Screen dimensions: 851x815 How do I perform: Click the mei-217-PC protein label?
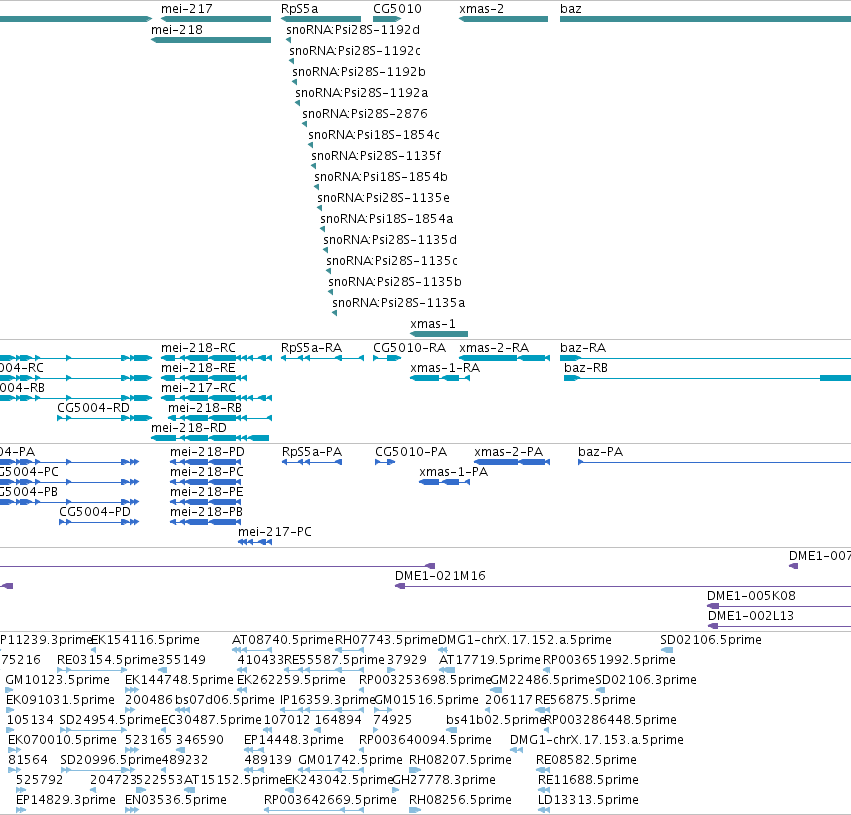tap(275, 532)
